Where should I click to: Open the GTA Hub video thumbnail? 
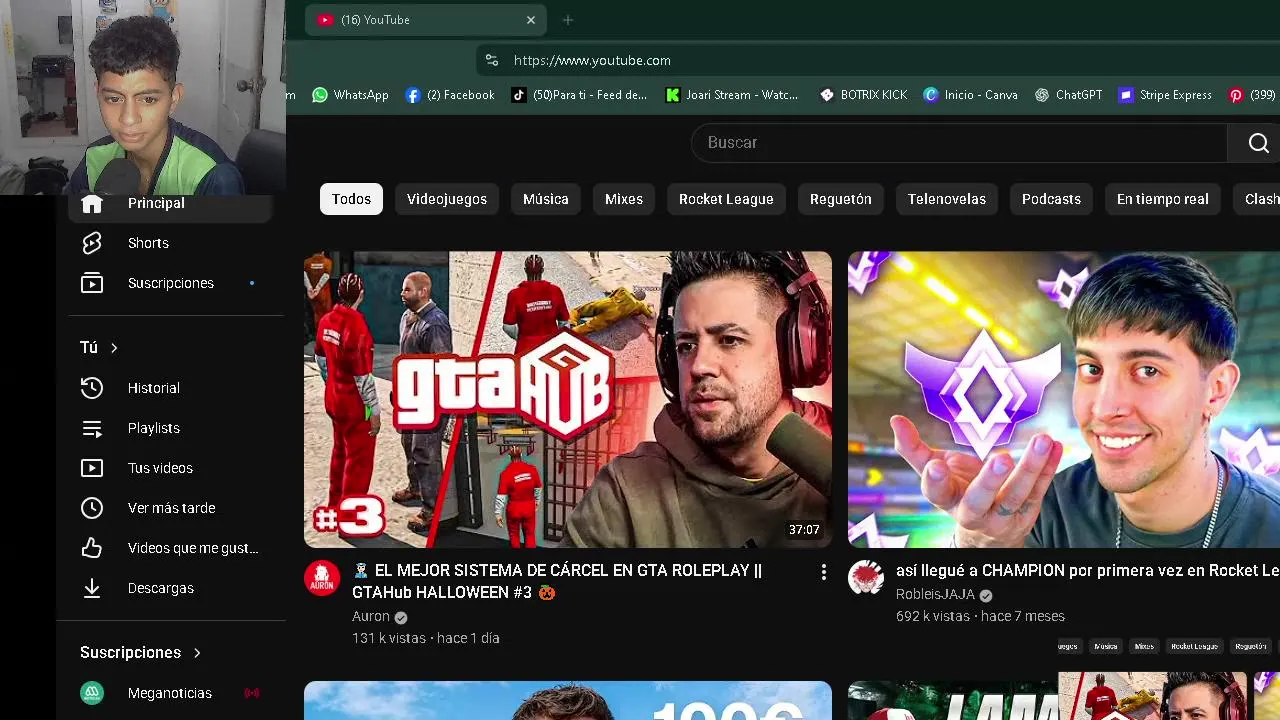[568, 399]
